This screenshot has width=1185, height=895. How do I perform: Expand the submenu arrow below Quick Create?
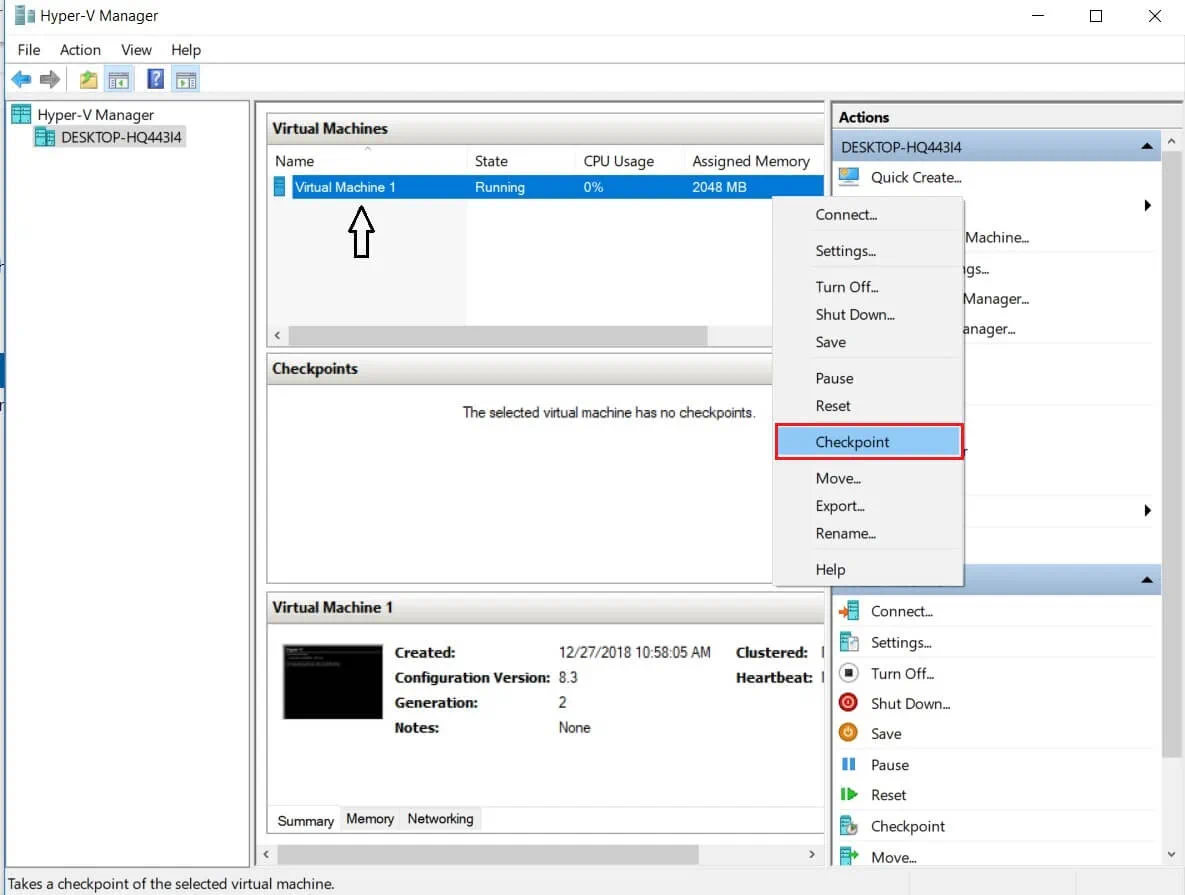coord(1147,206)
